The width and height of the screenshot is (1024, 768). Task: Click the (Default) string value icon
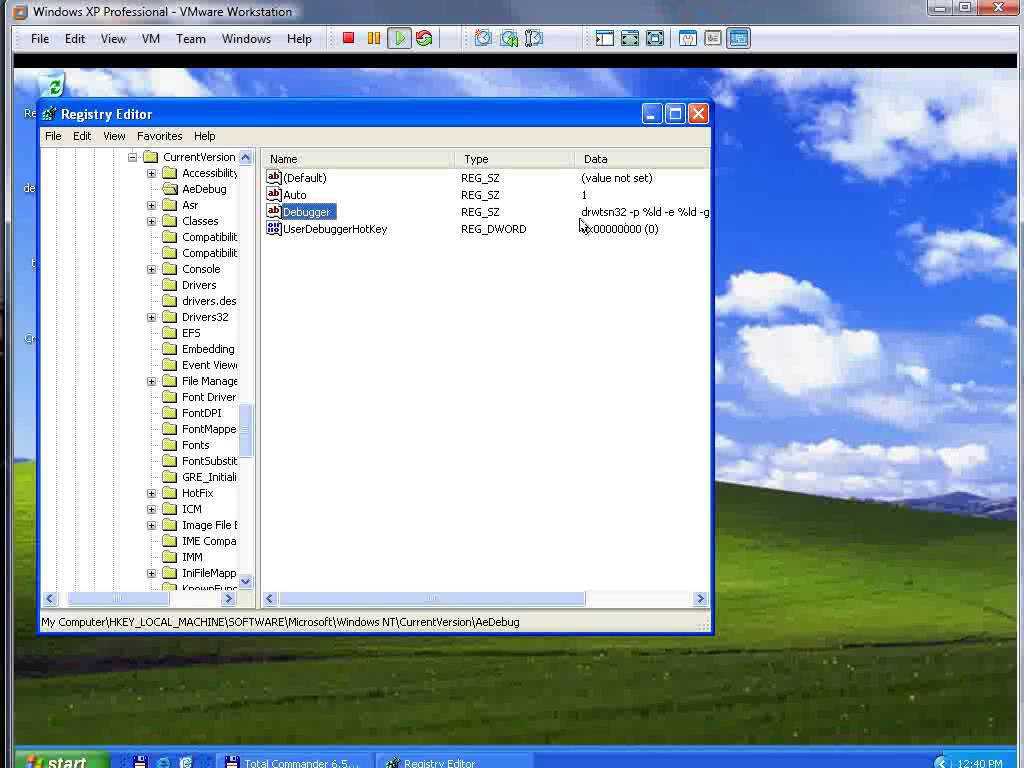click(x=274, y=177)
